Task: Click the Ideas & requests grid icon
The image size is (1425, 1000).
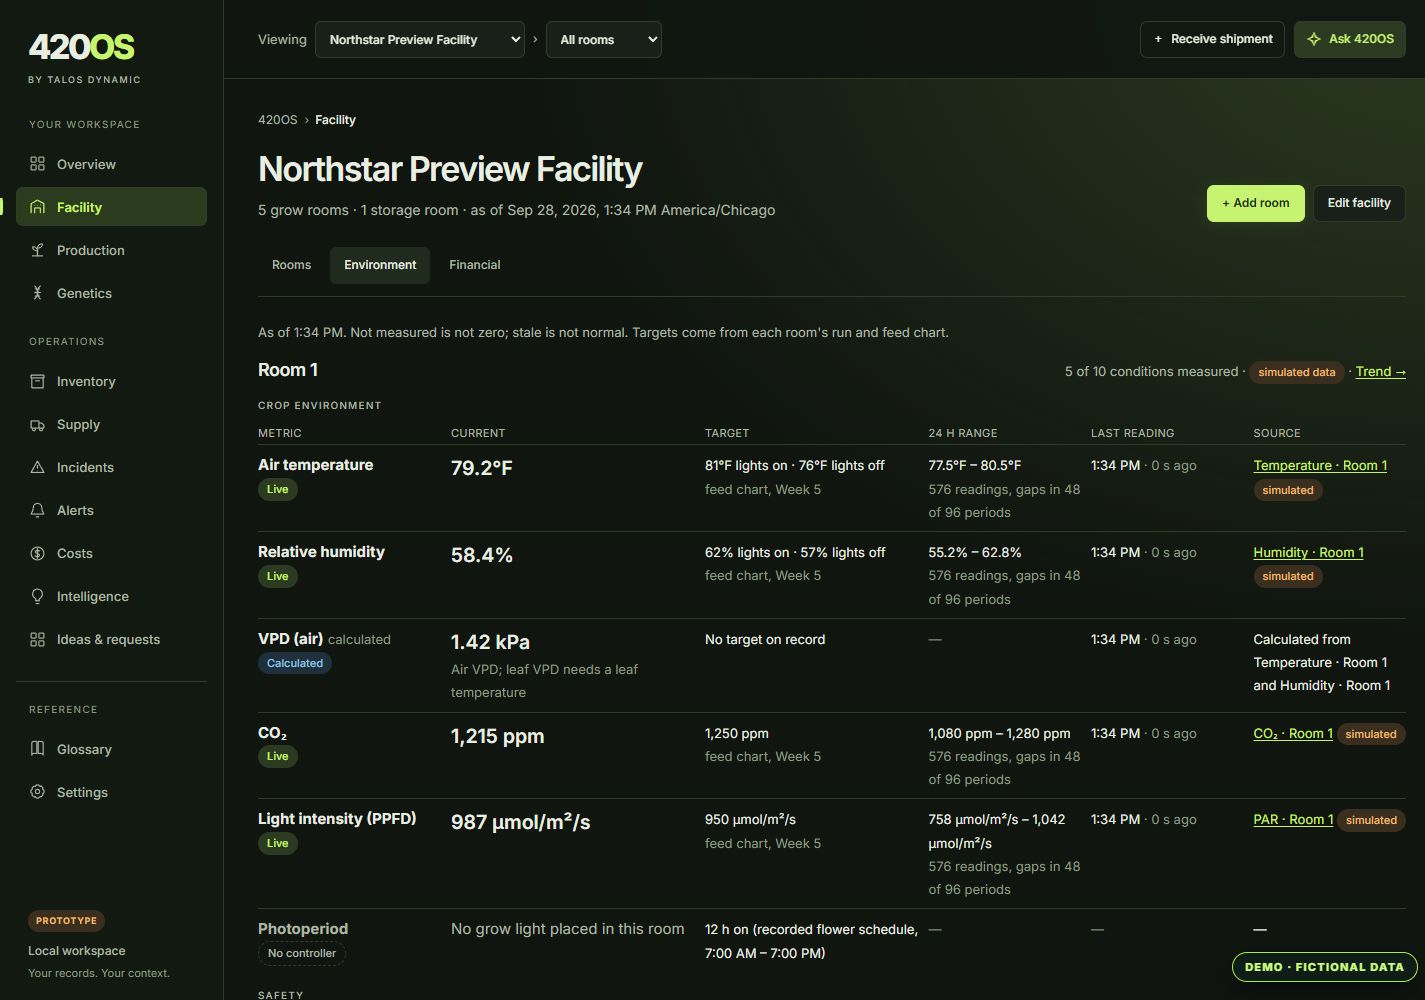Action: click(x=37, y=639)
